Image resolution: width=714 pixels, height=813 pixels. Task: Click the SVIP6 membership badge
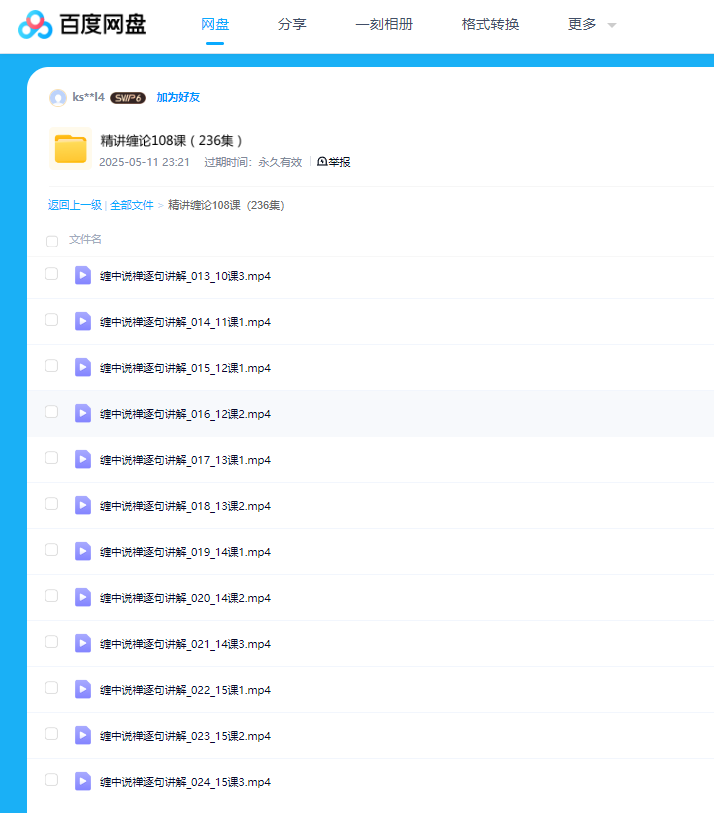[x=128, y=98]
